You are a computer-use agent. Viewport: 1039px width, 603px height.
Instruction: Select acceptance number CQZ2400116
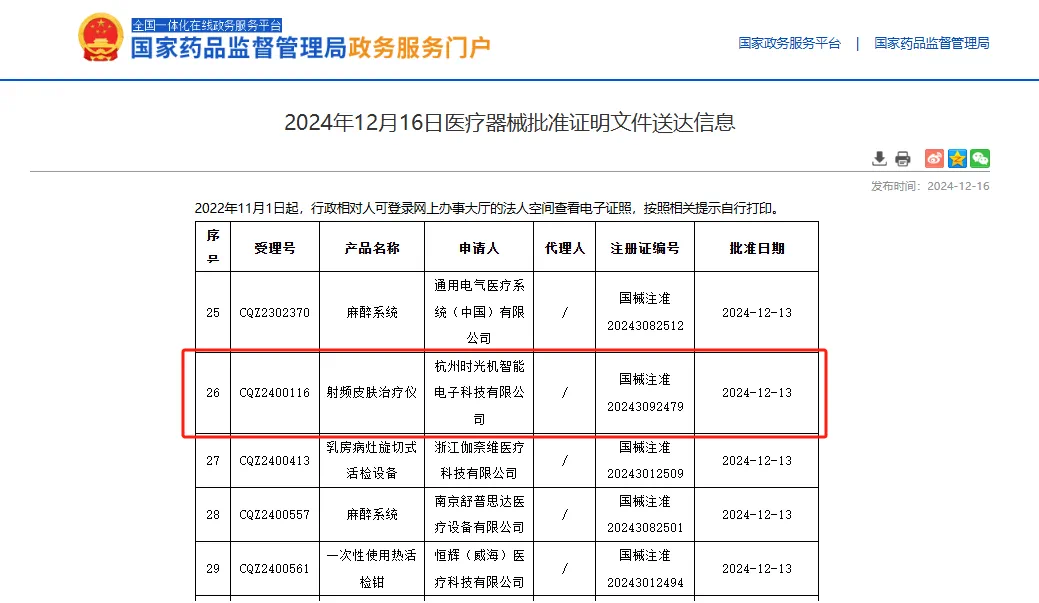click(x=274, y=393)
